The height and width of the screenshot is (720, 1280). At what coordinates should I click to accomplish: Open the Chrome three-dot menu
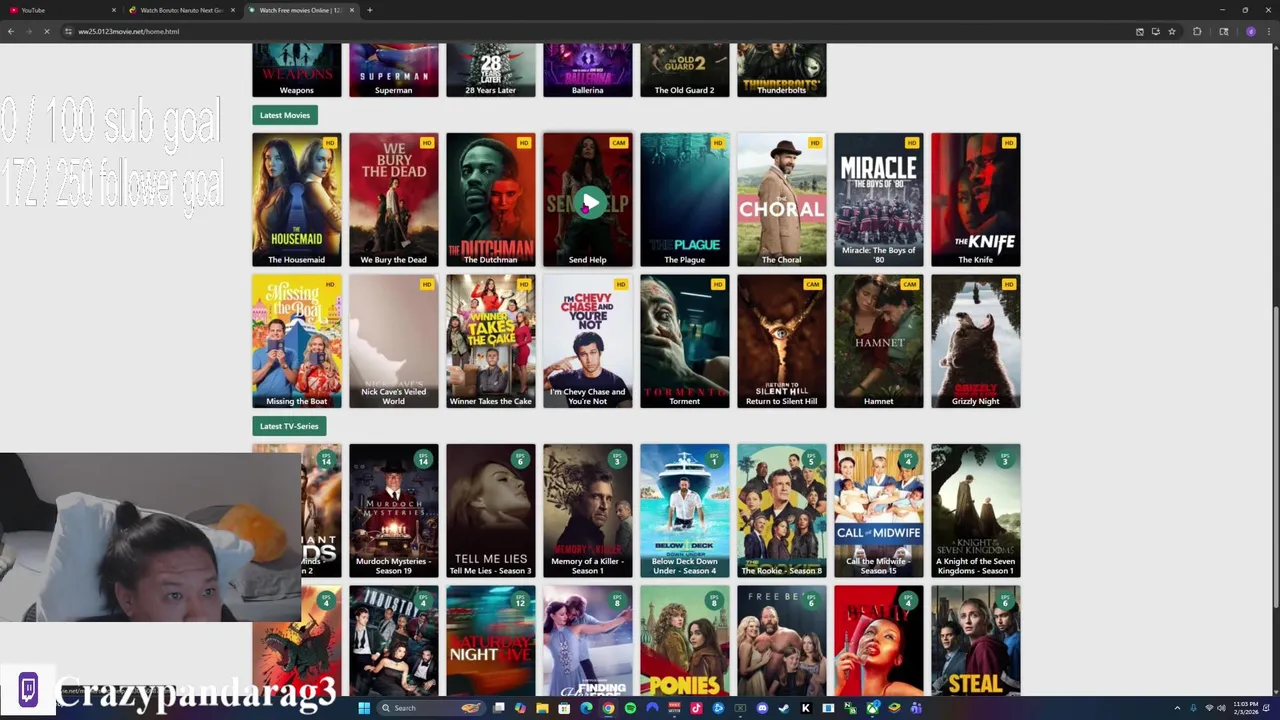1269,31
